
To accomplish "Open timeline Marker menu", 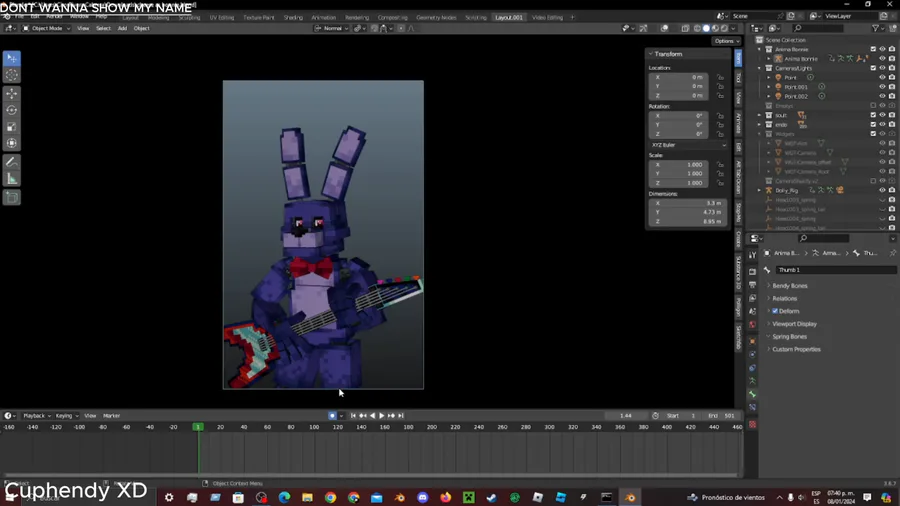I will pyautogui.click(x=111, y=415).
